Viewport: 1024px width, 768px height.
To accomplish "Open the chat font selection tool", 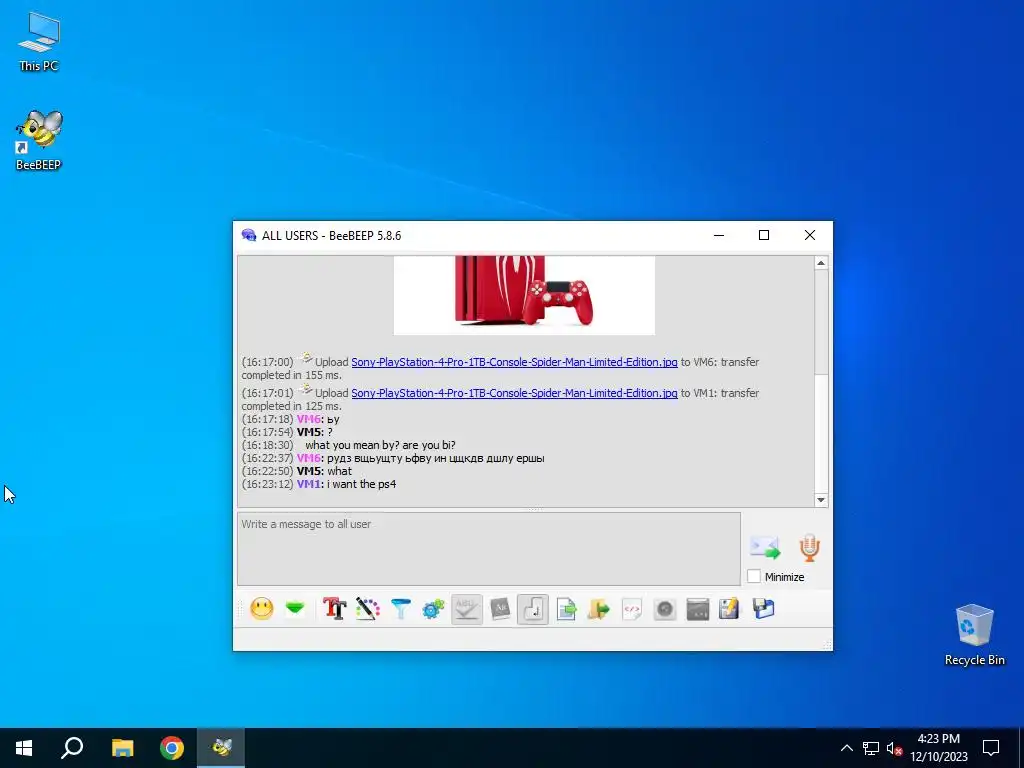I will point(334,609).
